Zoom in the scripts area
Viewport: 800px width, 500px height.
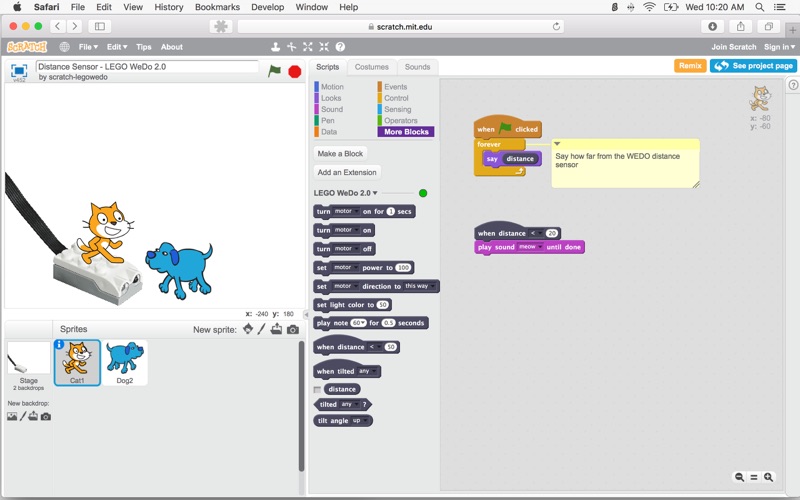[x=768, y=477]
